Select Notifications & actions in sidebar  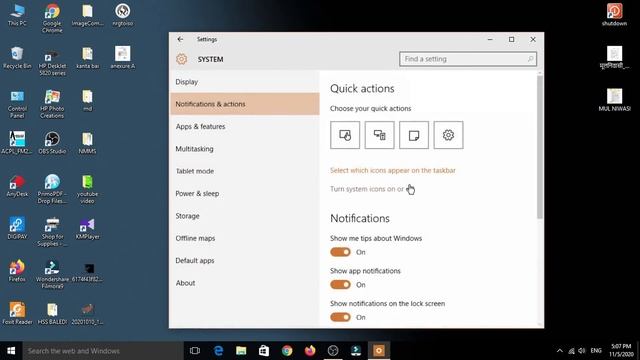tap(244, 104)
